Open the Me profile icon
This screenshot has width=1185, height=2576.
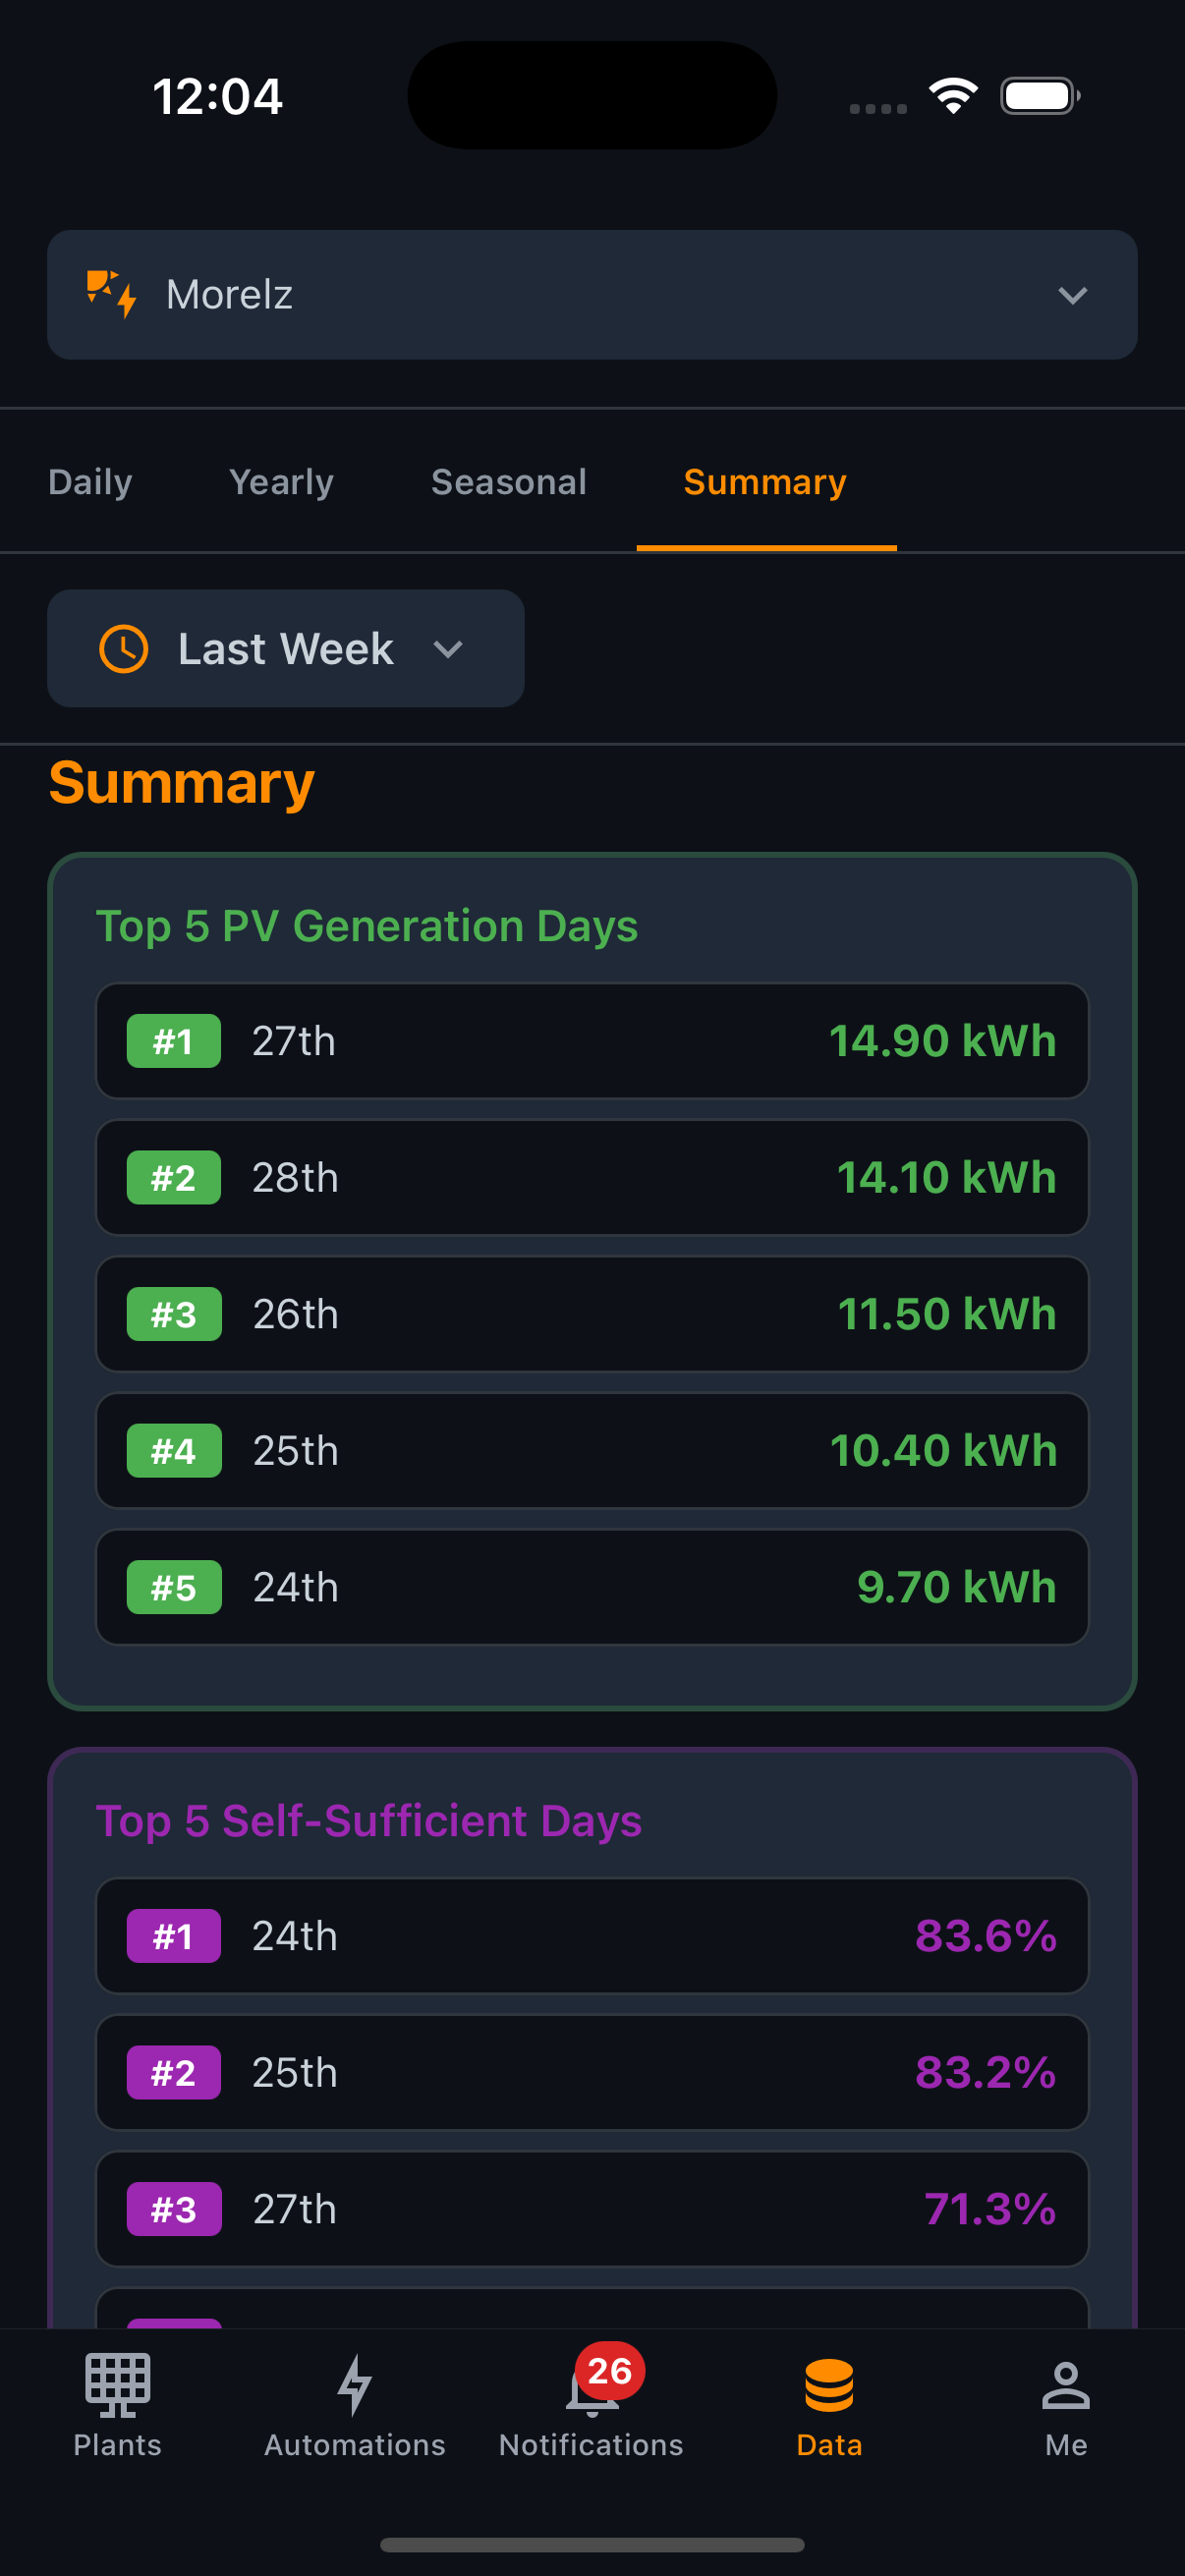tap(1066, 2386)
